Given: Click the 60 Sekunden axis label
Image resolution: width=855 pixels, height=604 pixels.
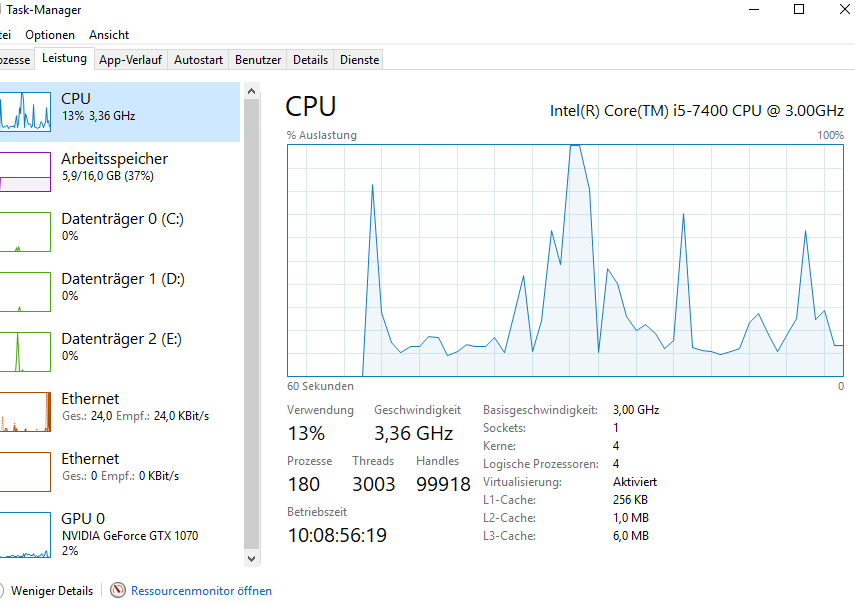Looking at the screenshot, I should 321,386.
